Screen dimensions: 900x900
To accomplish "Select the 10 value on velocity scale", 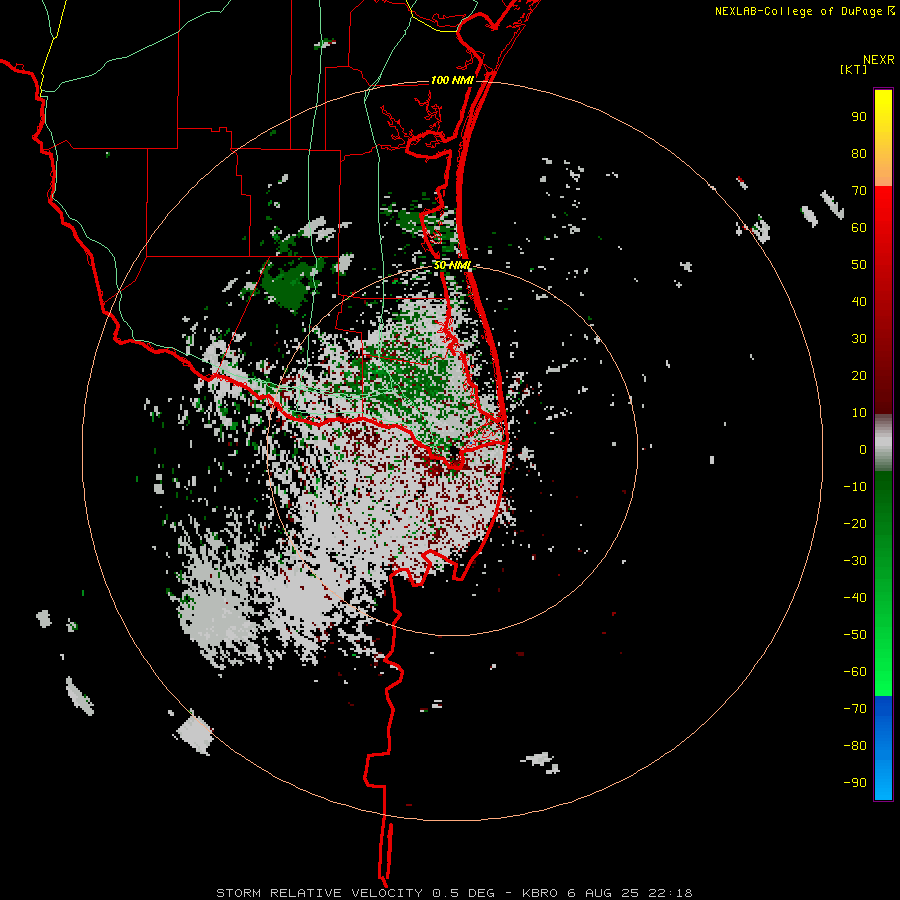I will coord(859,413).
